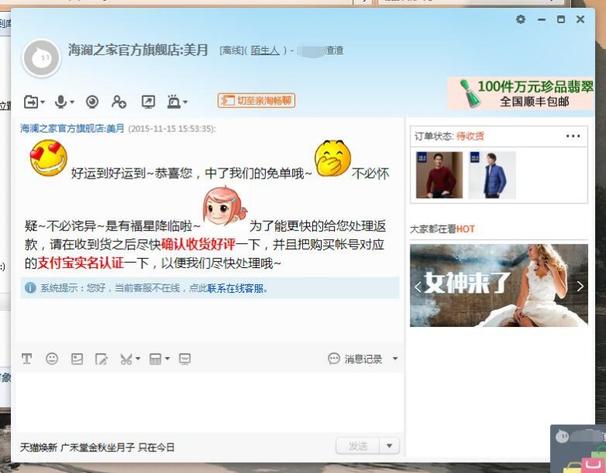Click the heart-eyes emoji in message
606x473 pixels.
pyautogui.click(x=49, y=158)
